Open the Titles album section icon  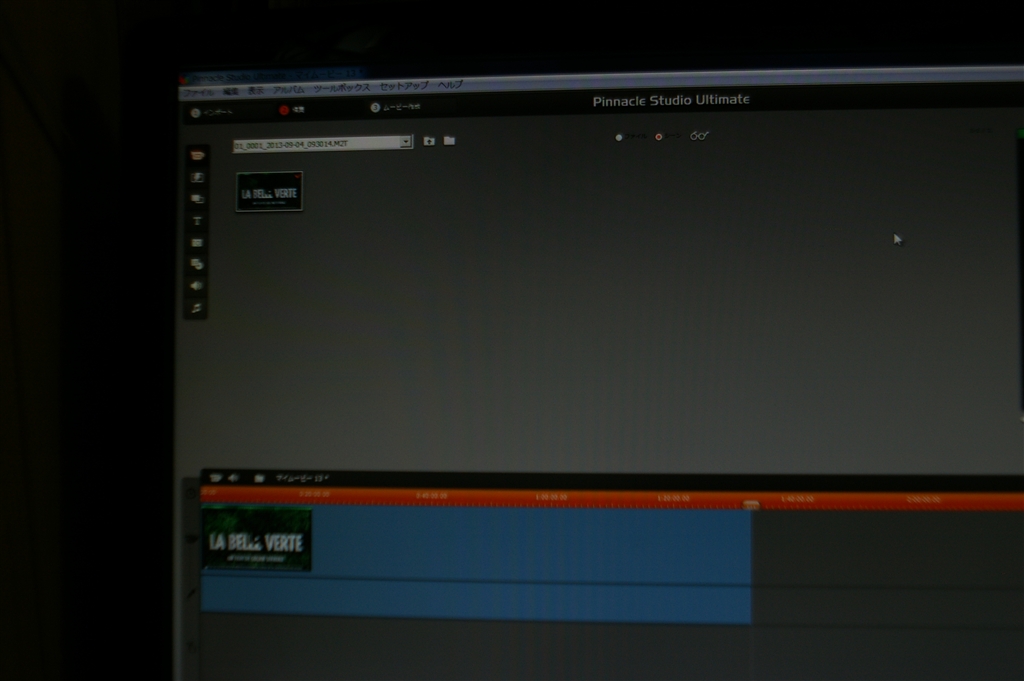[197, 221]
